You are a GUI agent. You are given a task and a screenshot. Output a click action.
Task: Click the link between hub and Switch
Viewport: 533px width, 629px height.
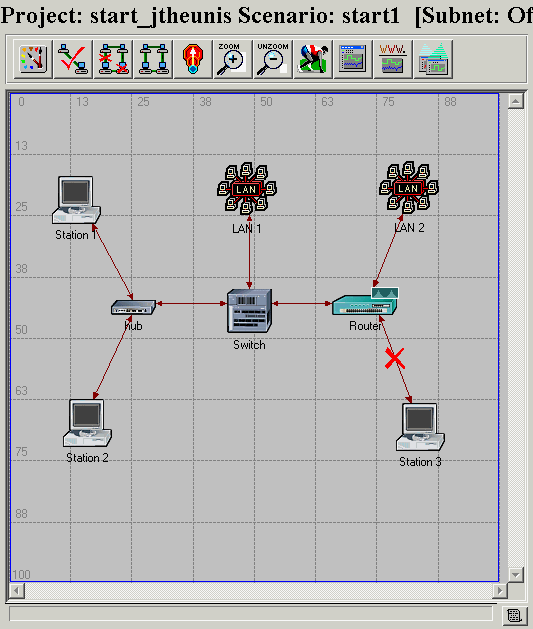tap(192, 304)
